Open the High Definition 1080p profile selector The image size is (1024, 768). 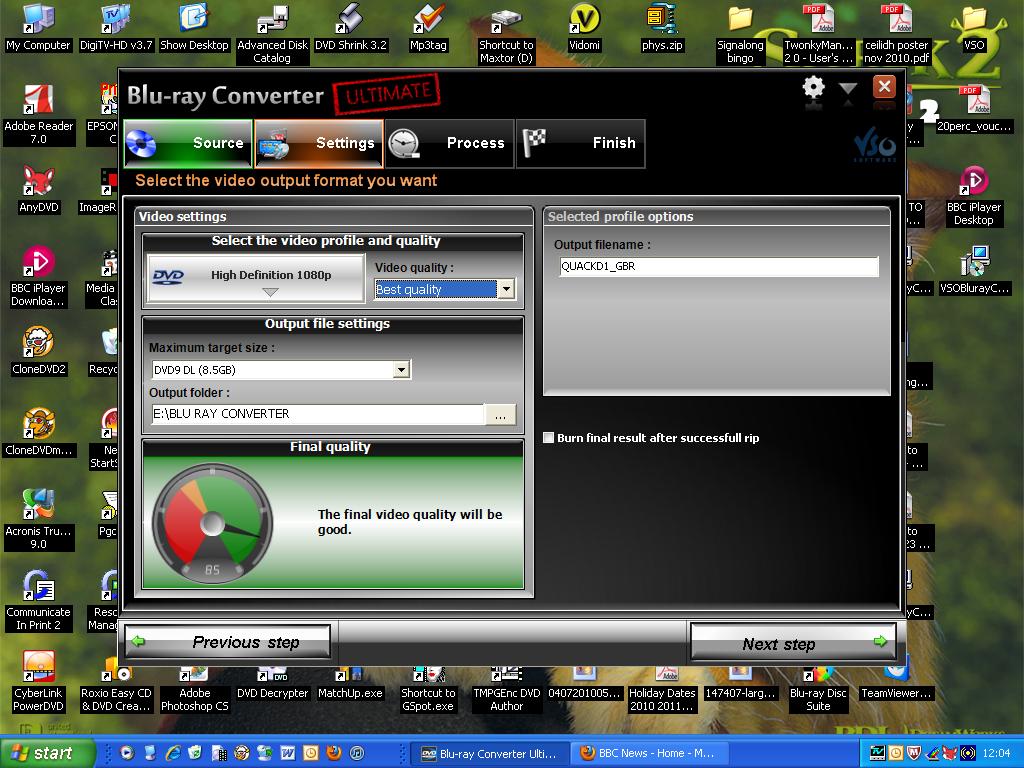pos(256,278)
